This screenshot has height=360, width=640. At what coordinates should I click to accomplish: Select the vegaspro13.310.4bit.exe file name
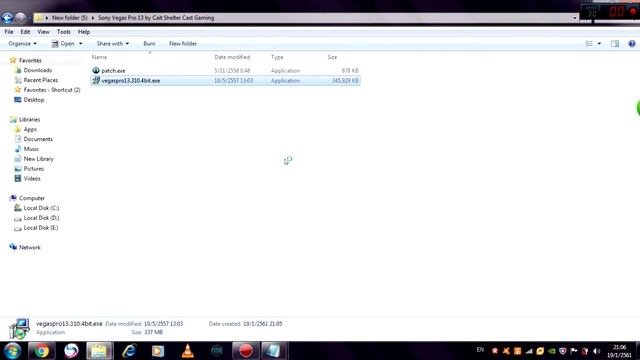[131, 81]
